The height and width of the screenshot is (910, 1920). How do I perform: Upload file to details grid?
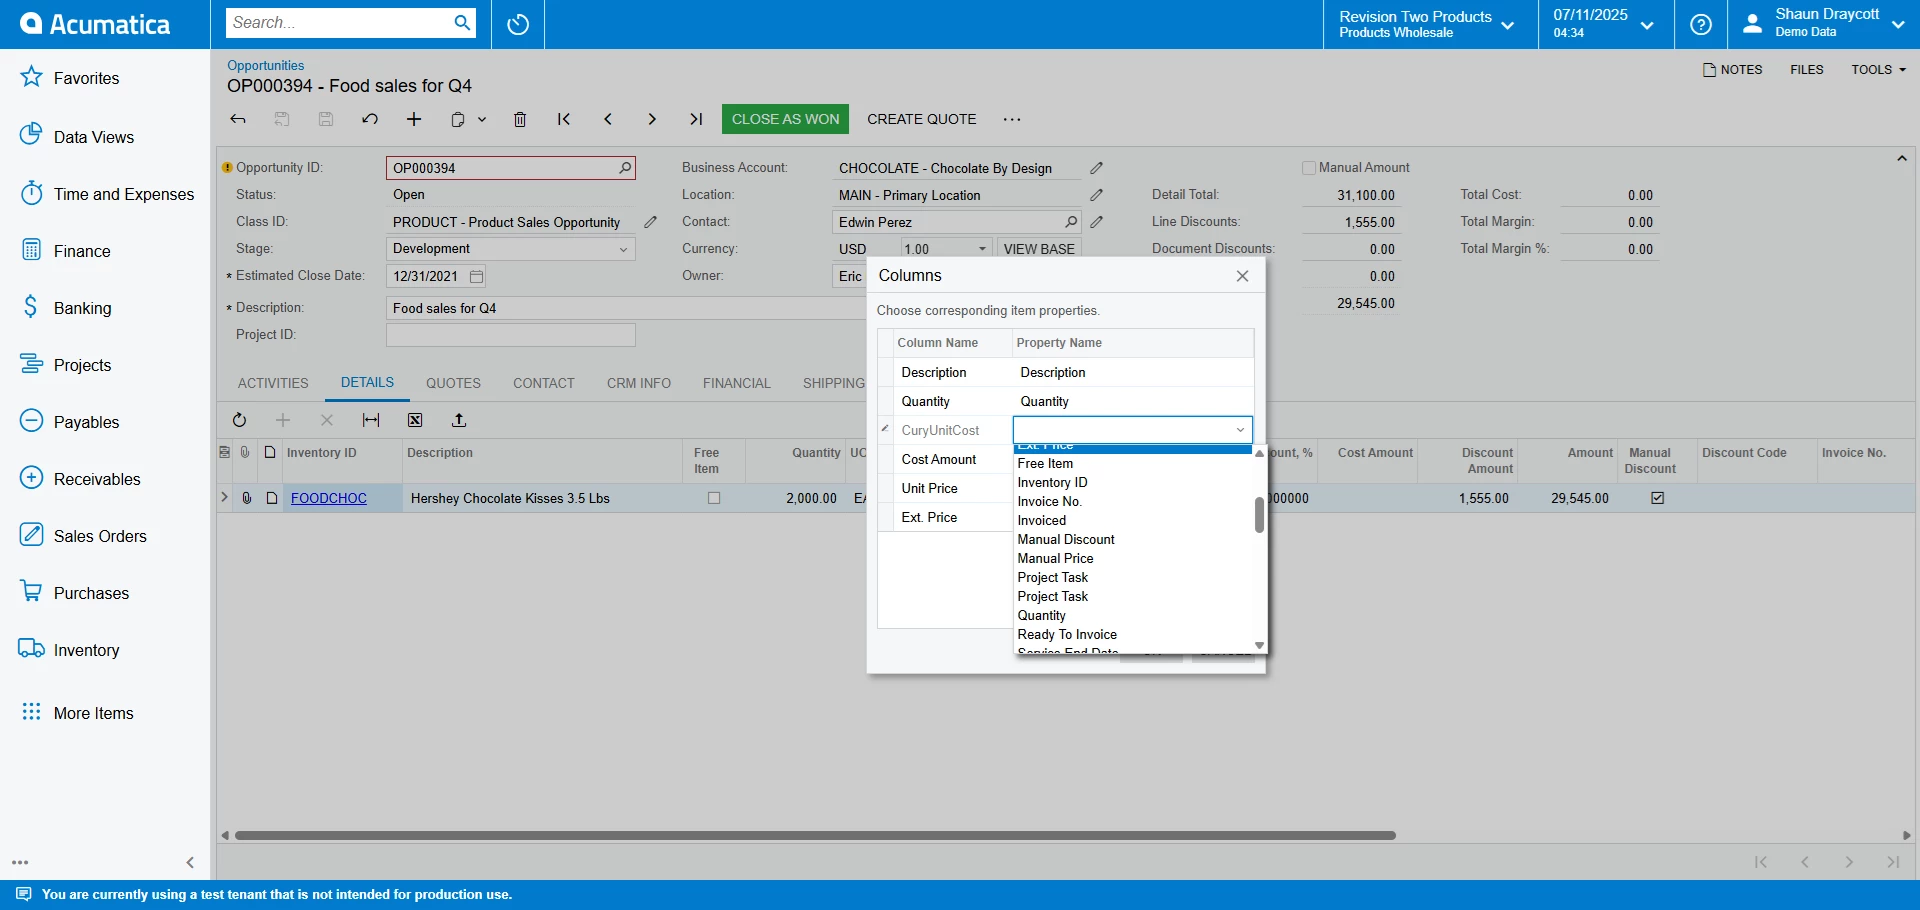tap(459, 420)
